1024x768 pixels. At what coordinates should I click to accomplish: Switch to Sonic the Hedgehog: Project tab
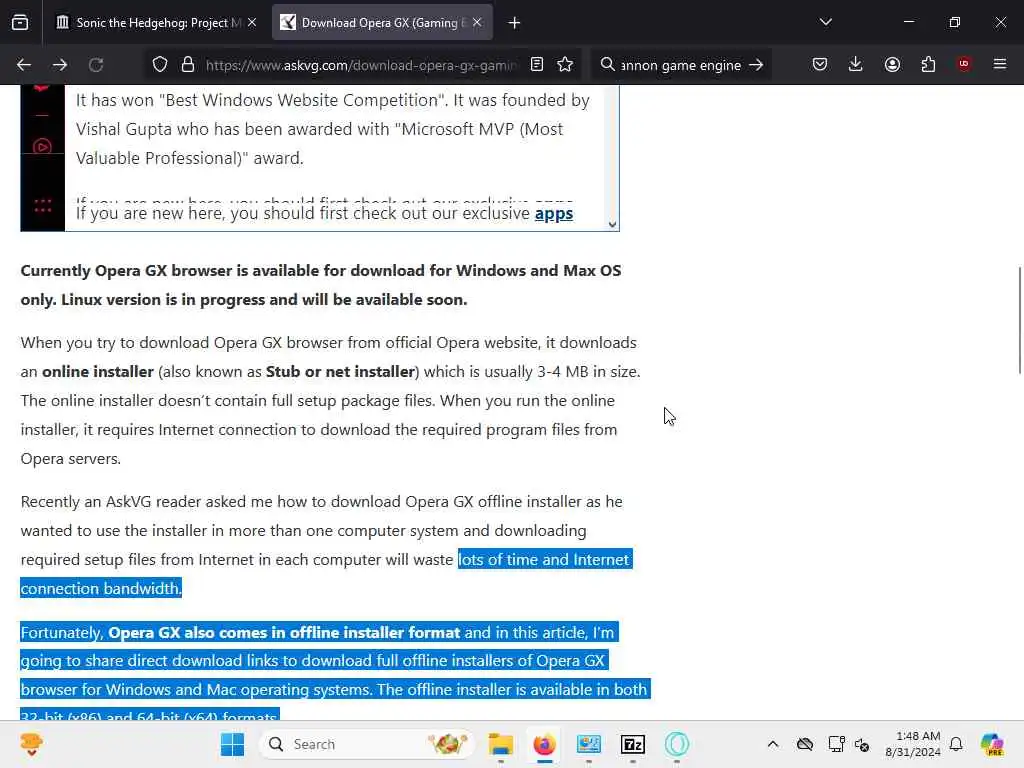pyautogui.click(x=157, y=23)
